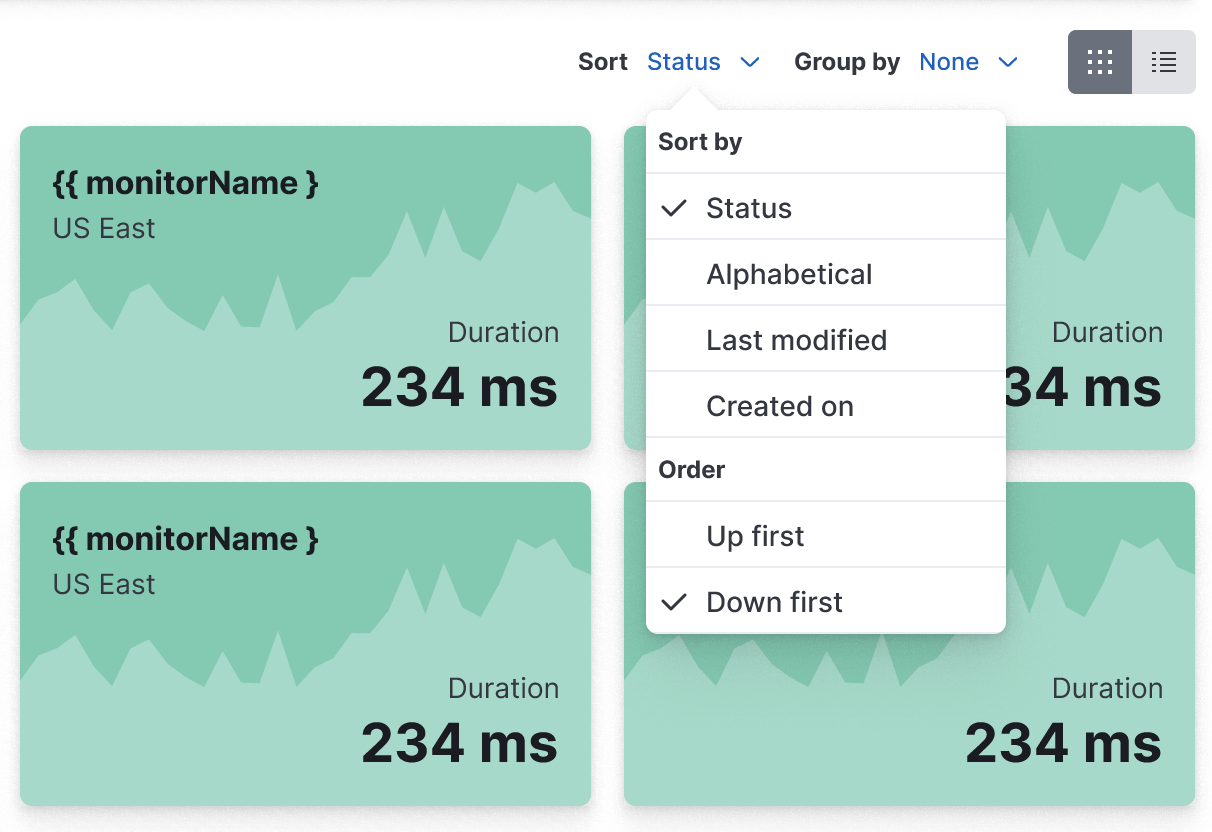Screen dimensions: 1212x832
Task: Set order to Up first
Action: click(x=755, y=536)
